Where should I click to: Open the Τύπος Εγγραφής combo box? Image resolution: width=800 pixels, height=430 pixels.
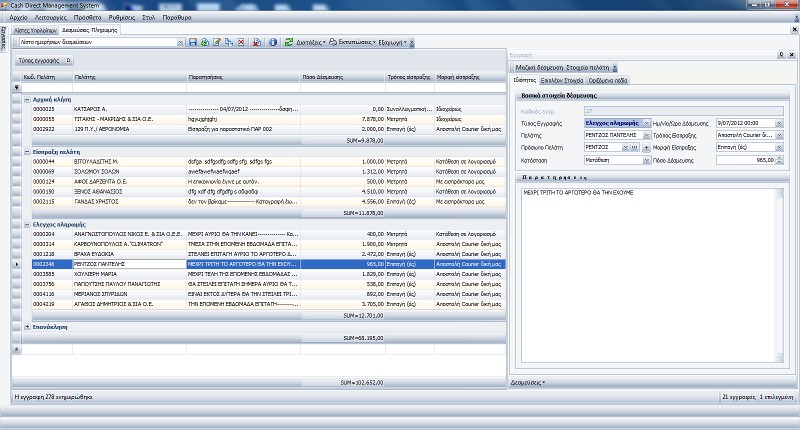coord(646,123)
